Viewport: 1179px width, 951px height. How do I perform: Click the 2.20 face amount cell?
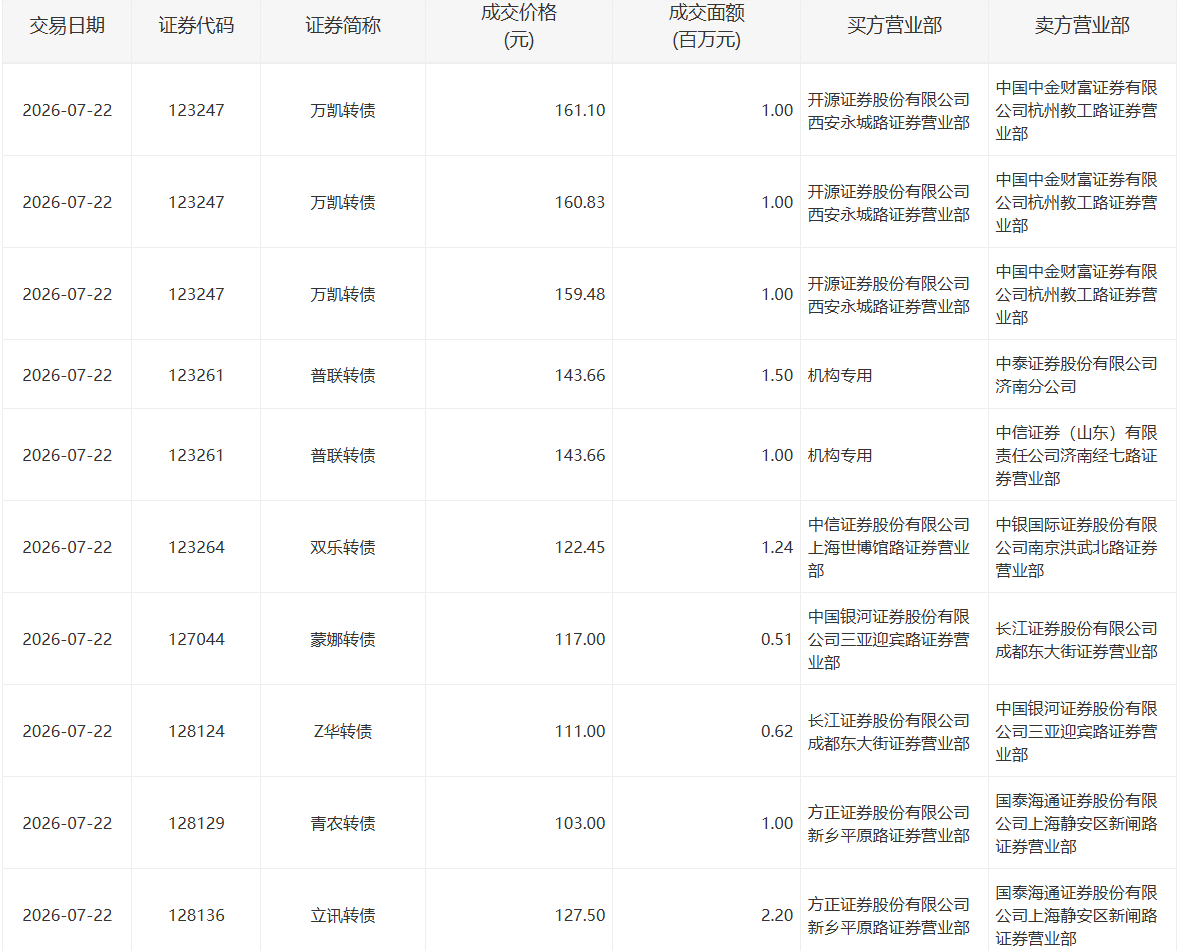click(x=777, y=915)
